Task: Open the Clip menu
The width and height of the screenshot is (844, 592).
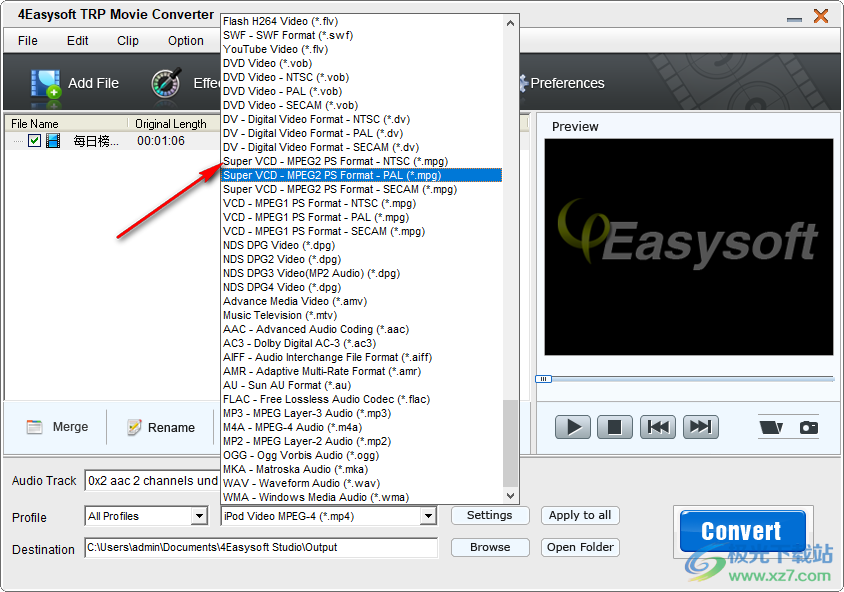Action: coord(128,41)
